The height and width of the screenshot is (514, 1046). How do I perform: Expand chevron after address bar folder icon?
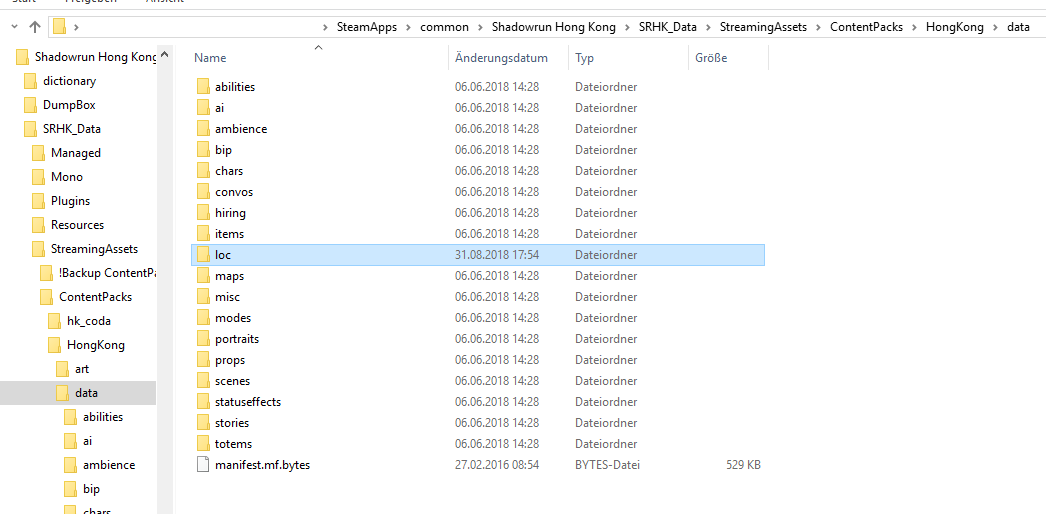coord(77,27)
